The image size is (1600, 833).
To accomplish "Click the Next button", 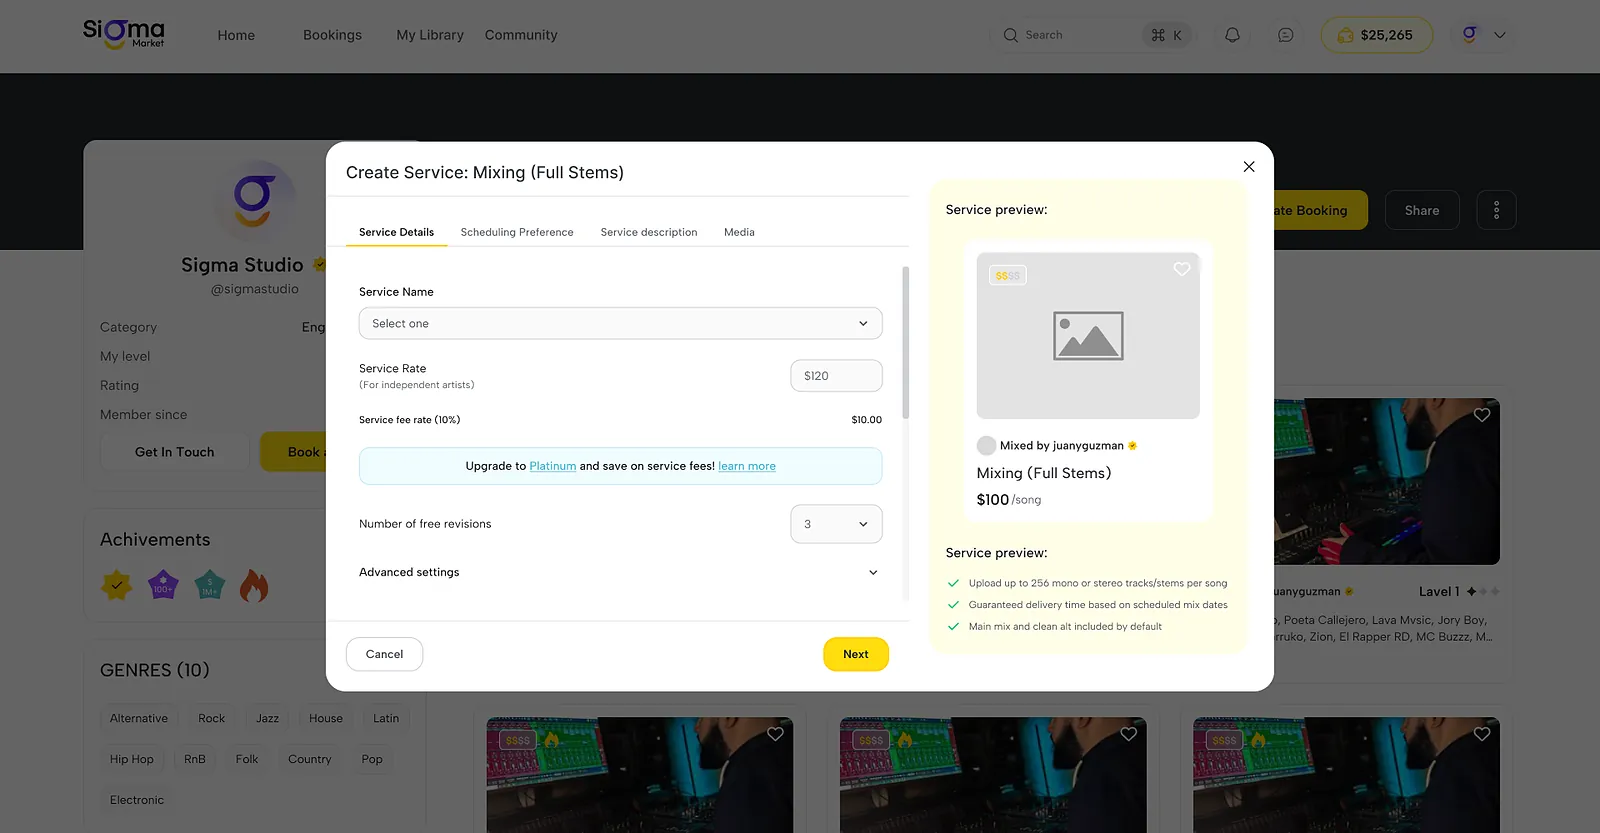I will pyautogui.click(x=856, y=654).
